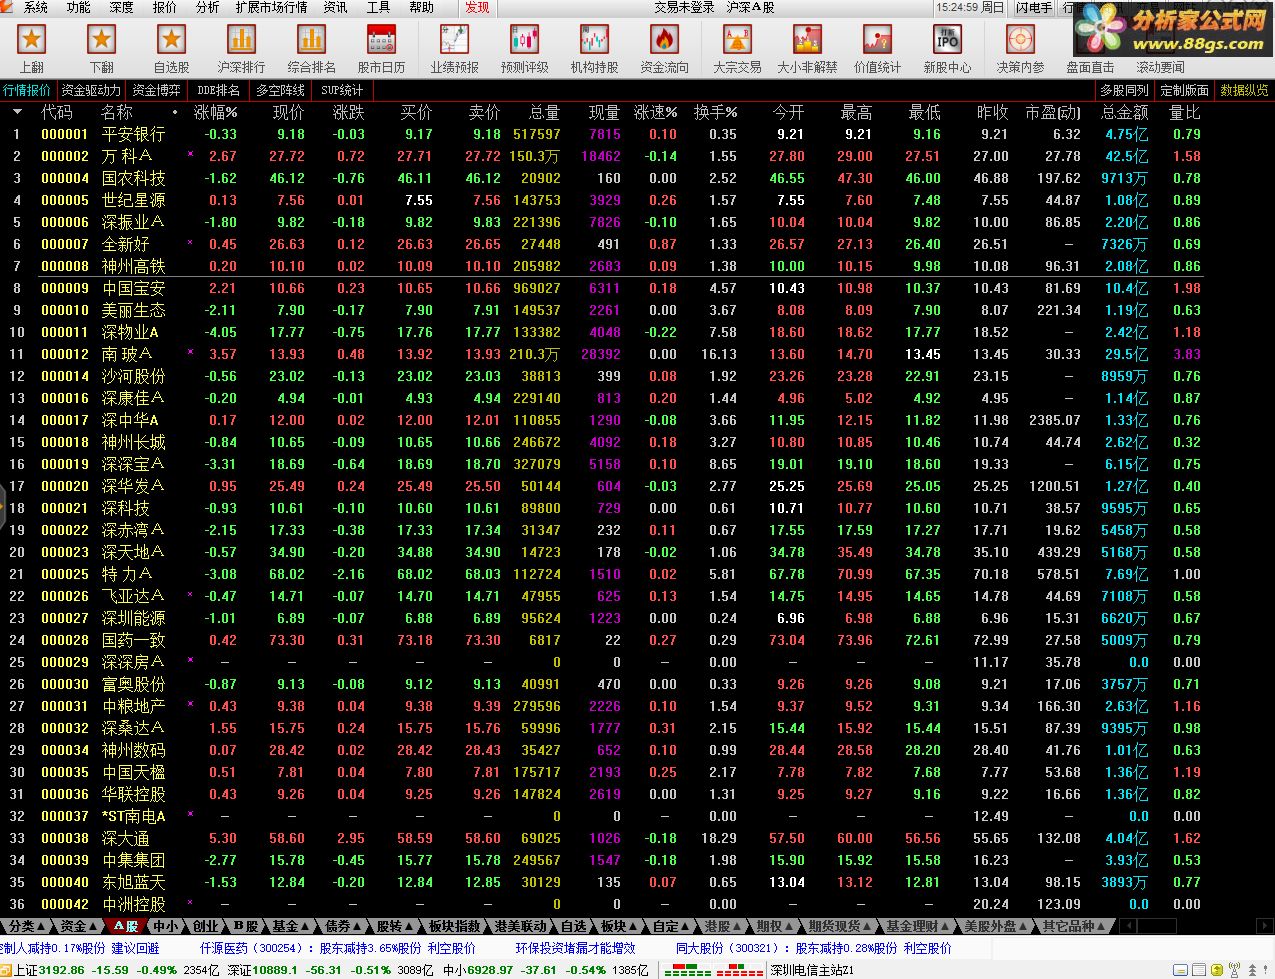Expand the 期货现货 bottom tab menu
The image size is (1275, 979).
click(840, 926)
